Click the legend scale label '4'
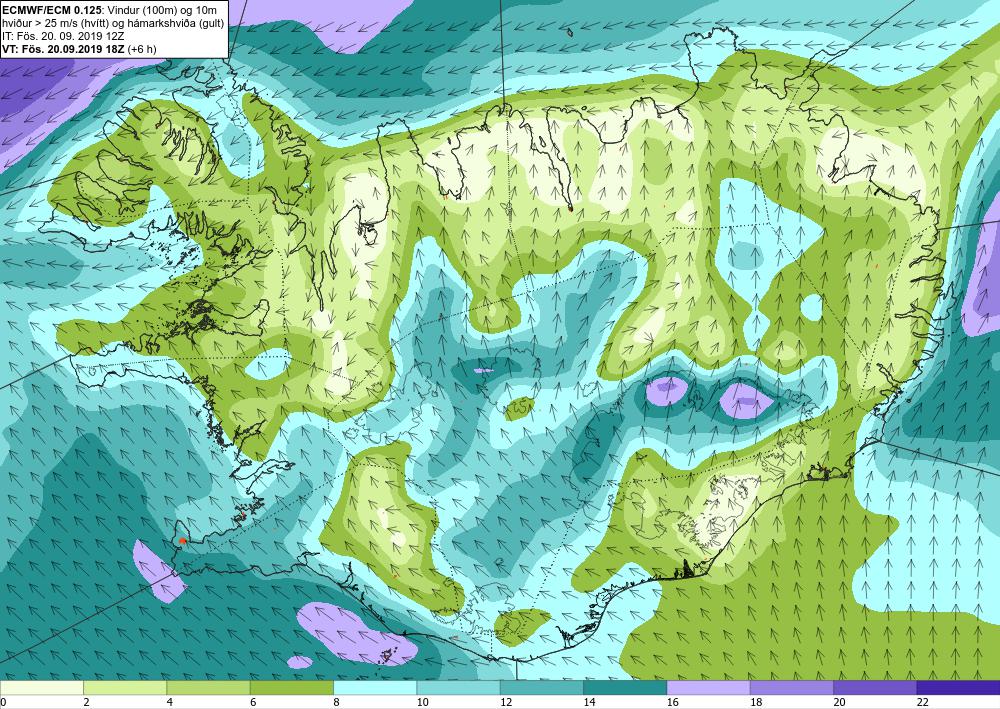Image resolution: width=1000 pixels, height=709 pixels. [x=170, y=702]
